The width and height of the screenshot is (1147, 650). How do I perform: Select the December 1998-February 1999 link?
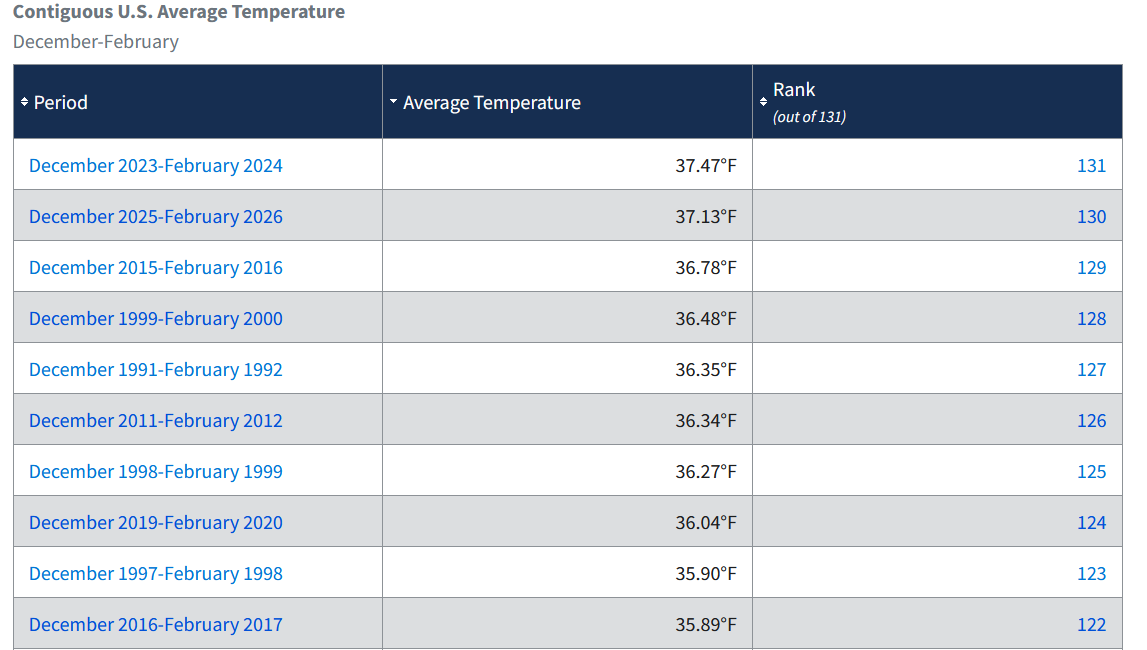tap(156, 472)
